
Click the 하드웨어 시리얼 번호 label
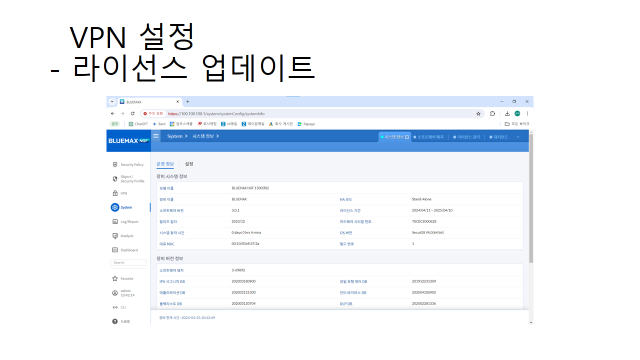pyautogui.click(x=356, y=222)
